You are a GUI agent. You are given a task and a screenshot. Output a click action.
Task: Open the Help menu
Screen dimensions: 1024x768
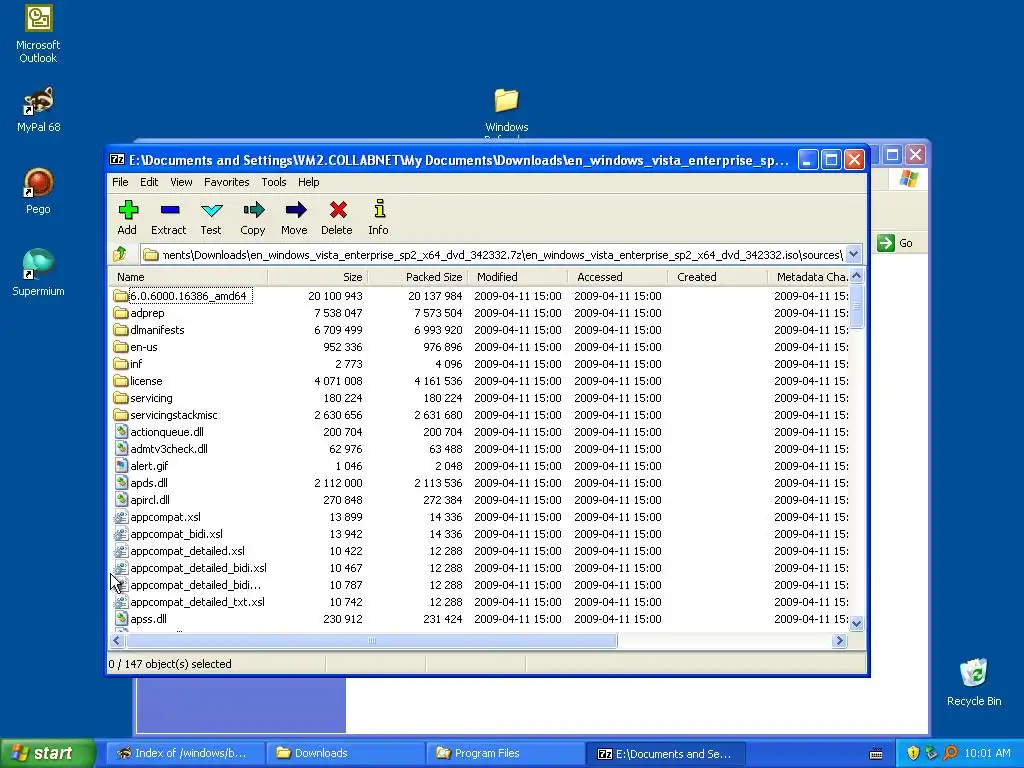[x=308, y=182]
